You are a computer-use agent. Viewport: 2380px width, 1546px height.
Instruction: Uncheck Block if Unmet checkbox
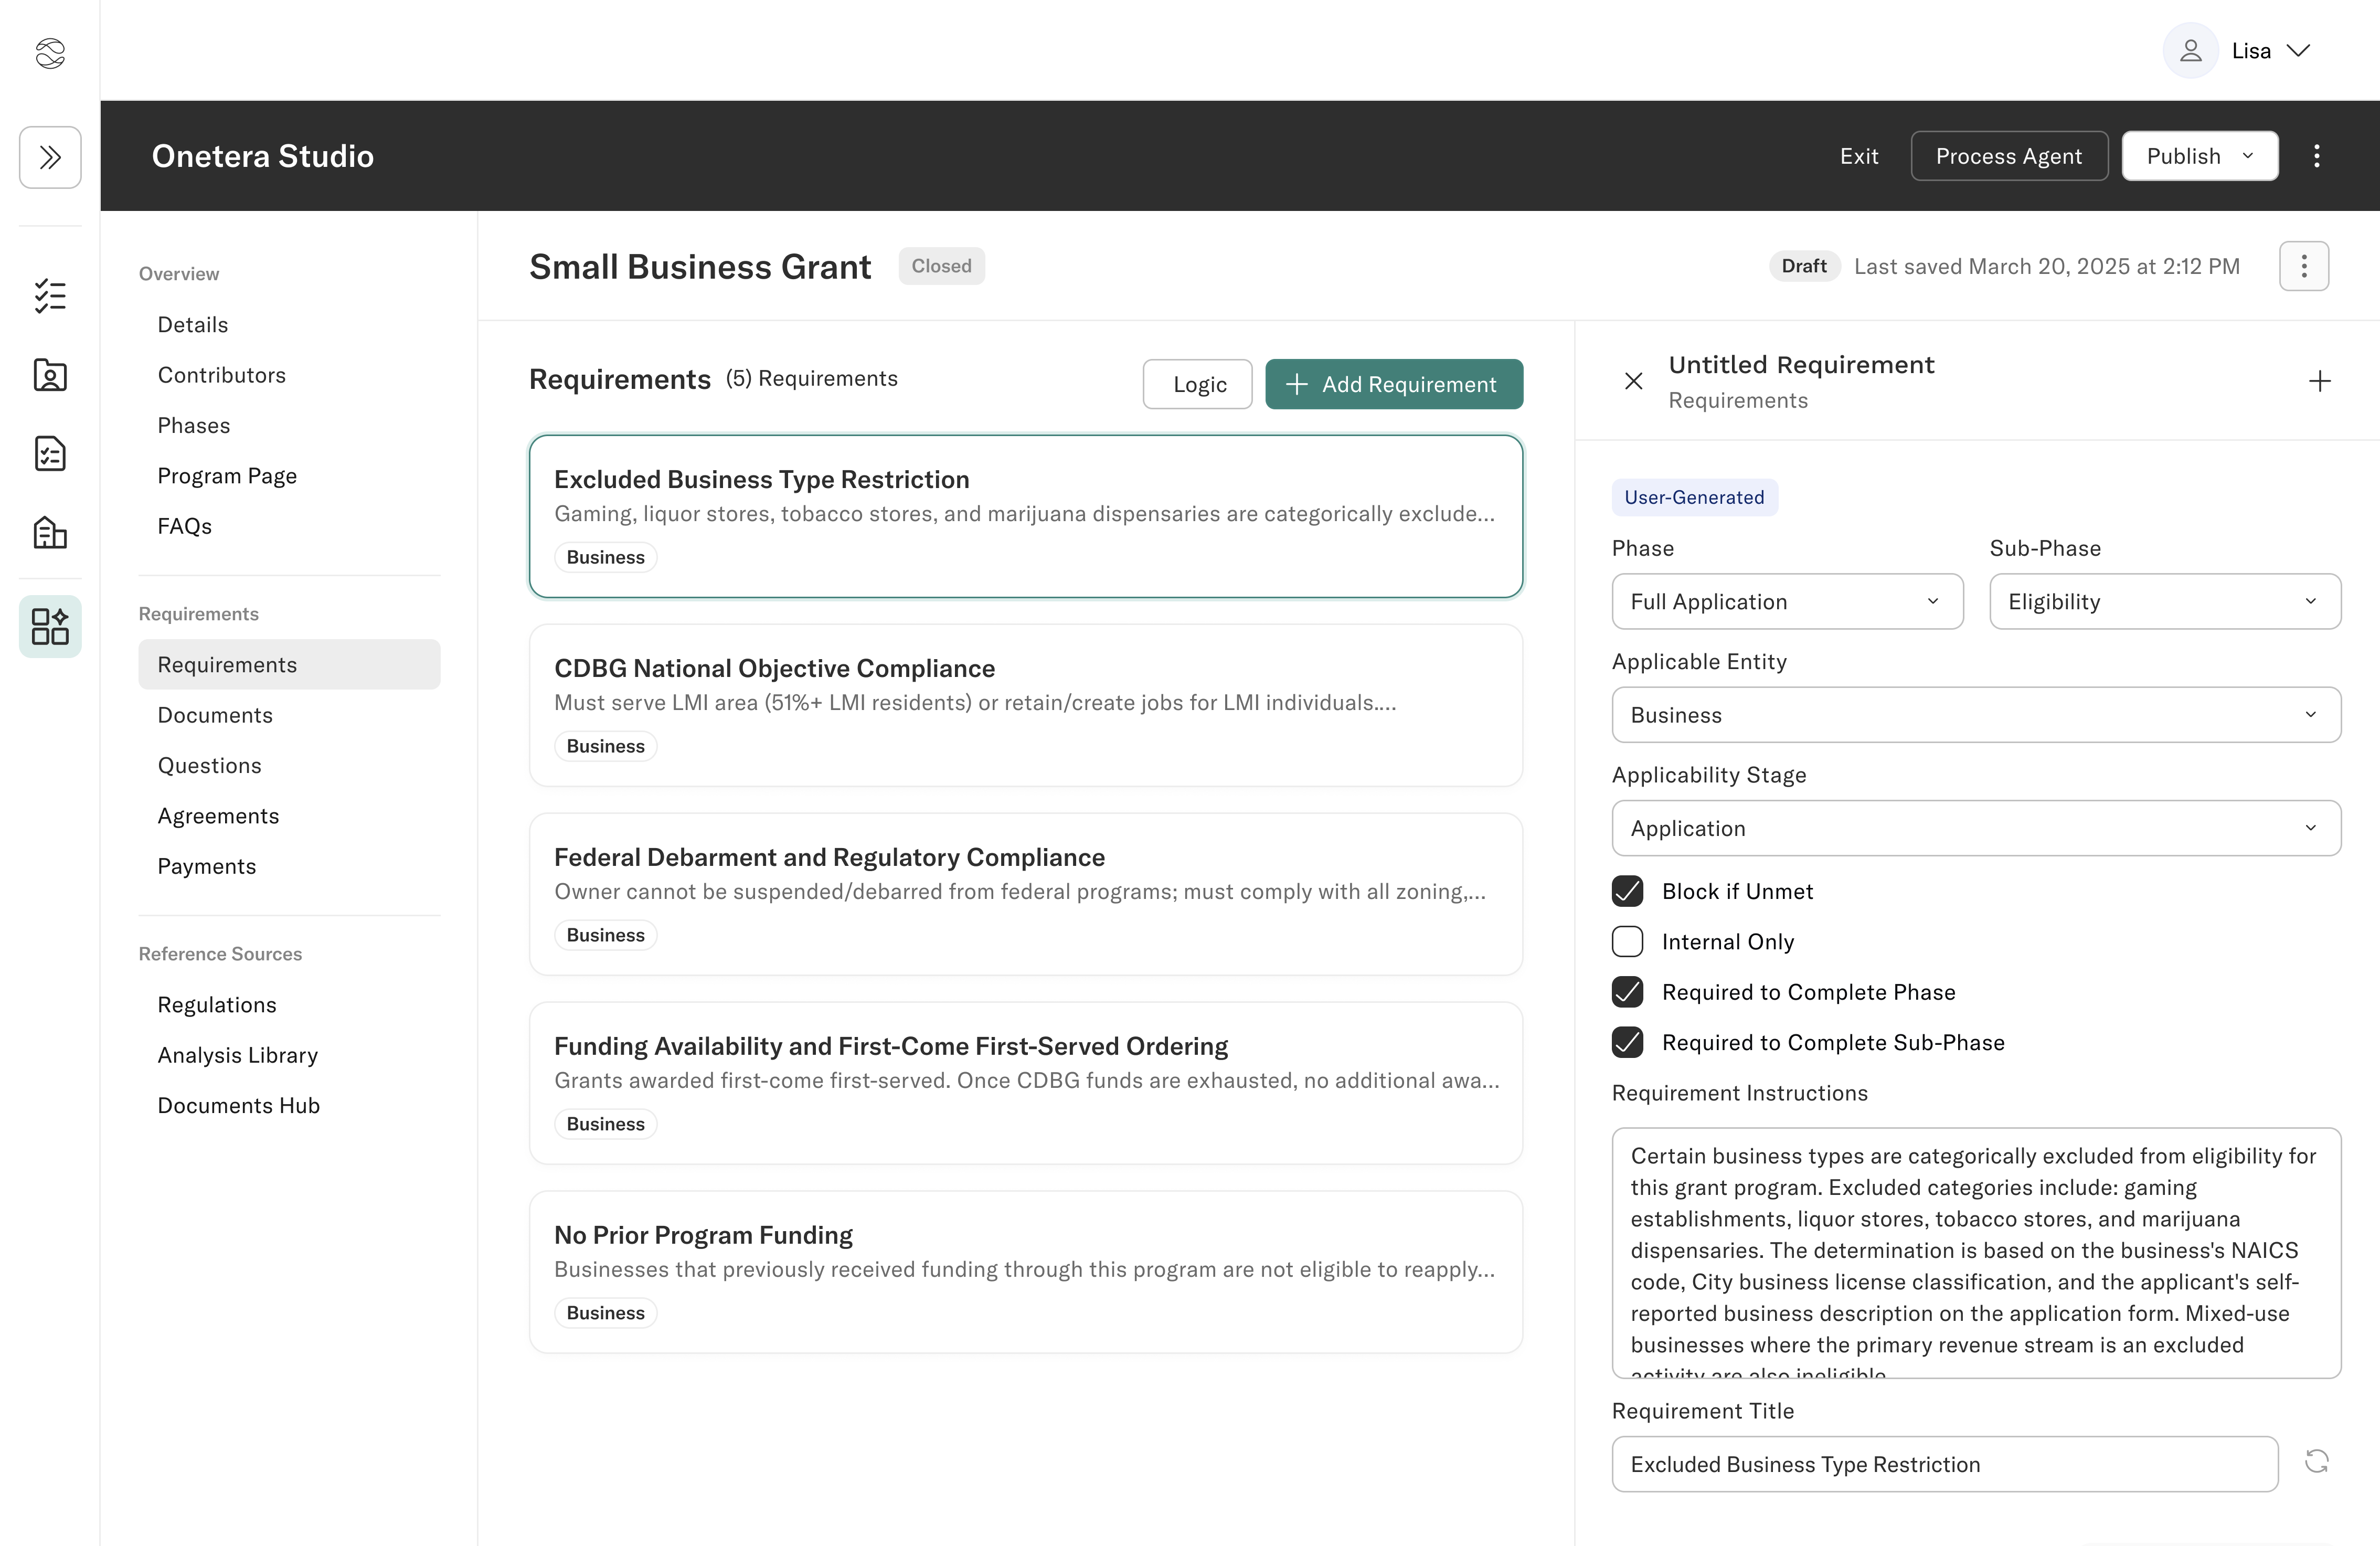point(1627,891)
